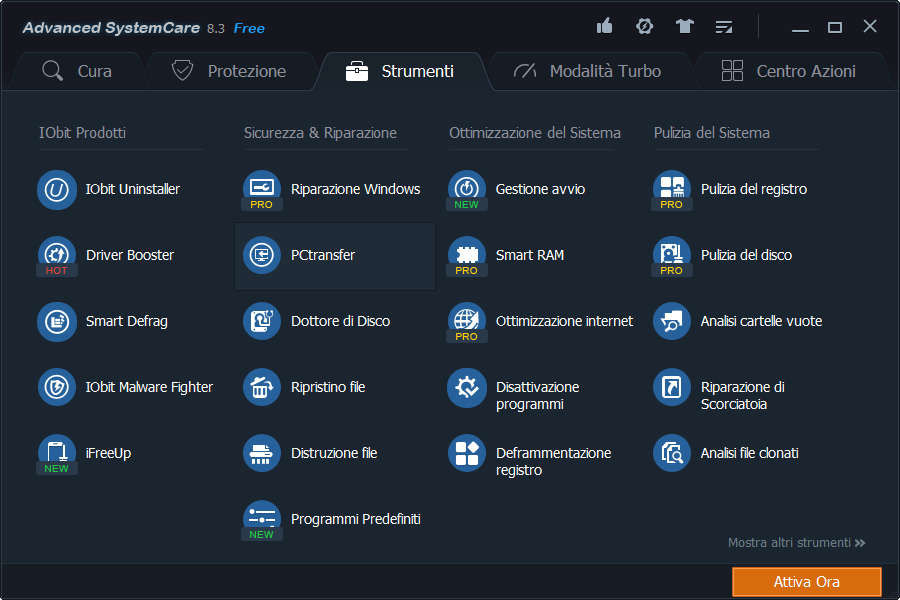Open the IObit Malware Fighter icon
Image resolution: width=900 pixels, height=600 pixels.
pyautogui.click(x=57, y=387)
